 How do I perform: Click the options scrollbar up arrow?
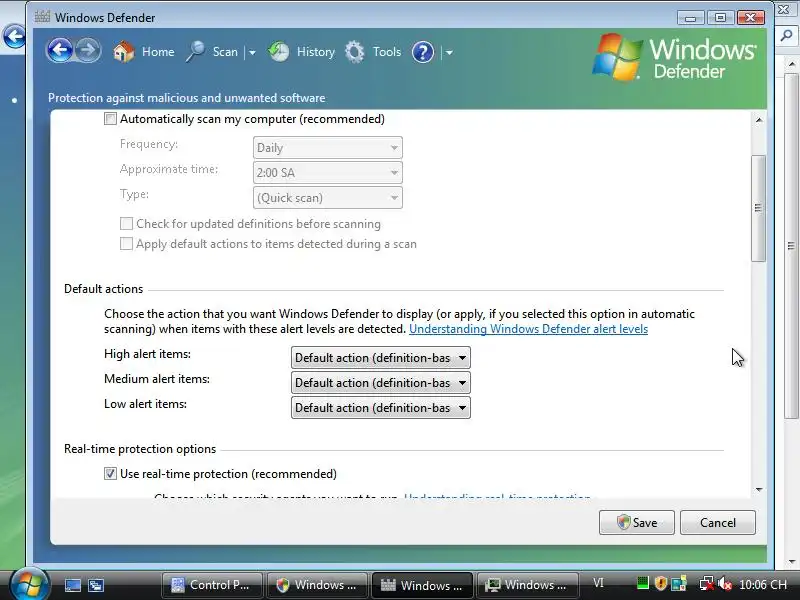[759, 120]
